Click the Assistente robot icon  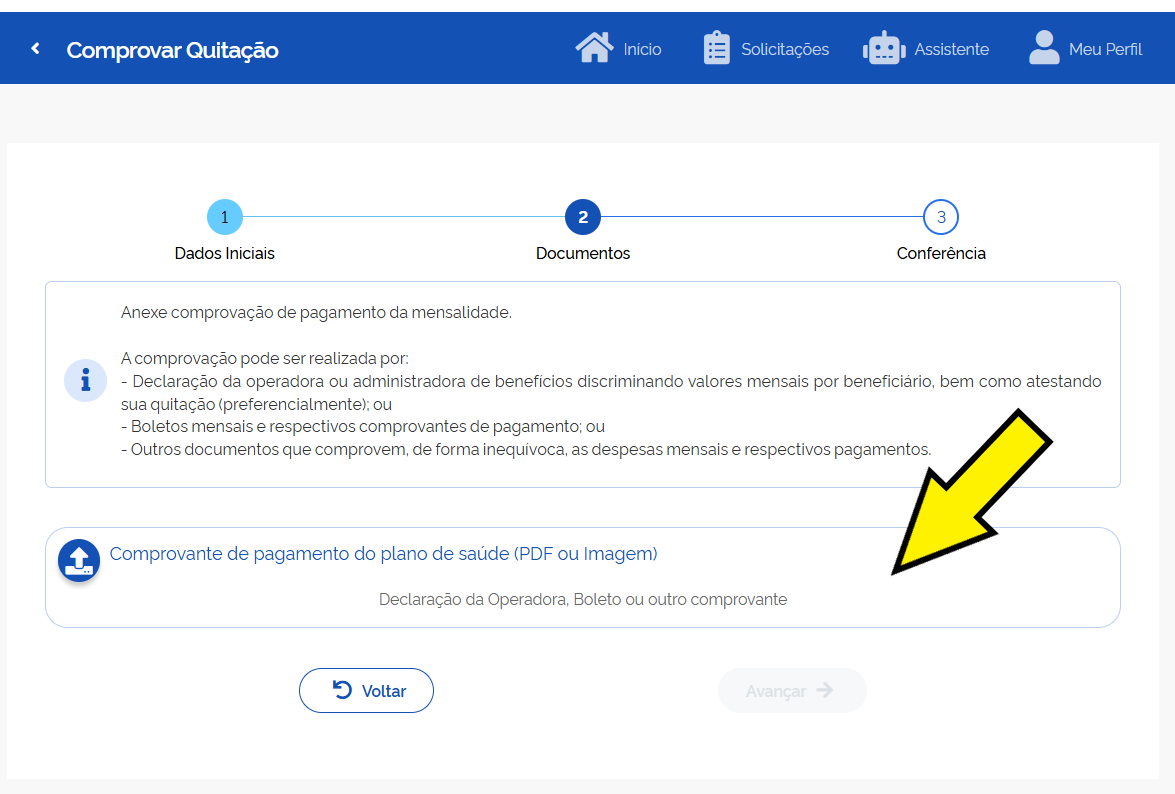[x=883, y=48]
